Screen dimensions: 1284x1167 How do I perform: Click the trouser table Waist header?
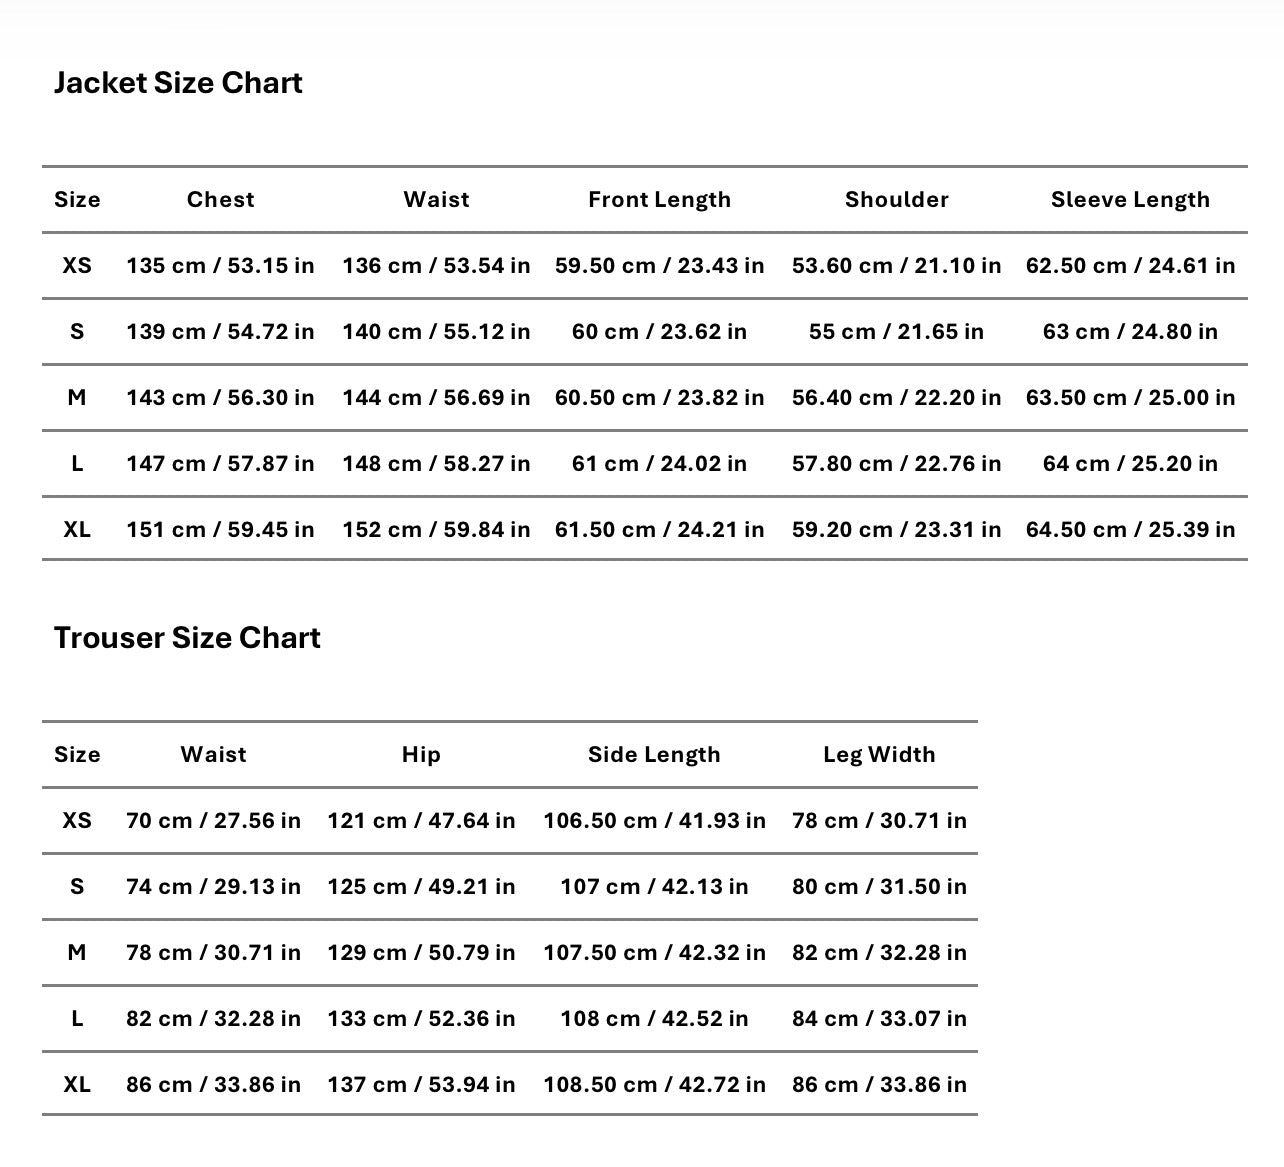(213, 755)
